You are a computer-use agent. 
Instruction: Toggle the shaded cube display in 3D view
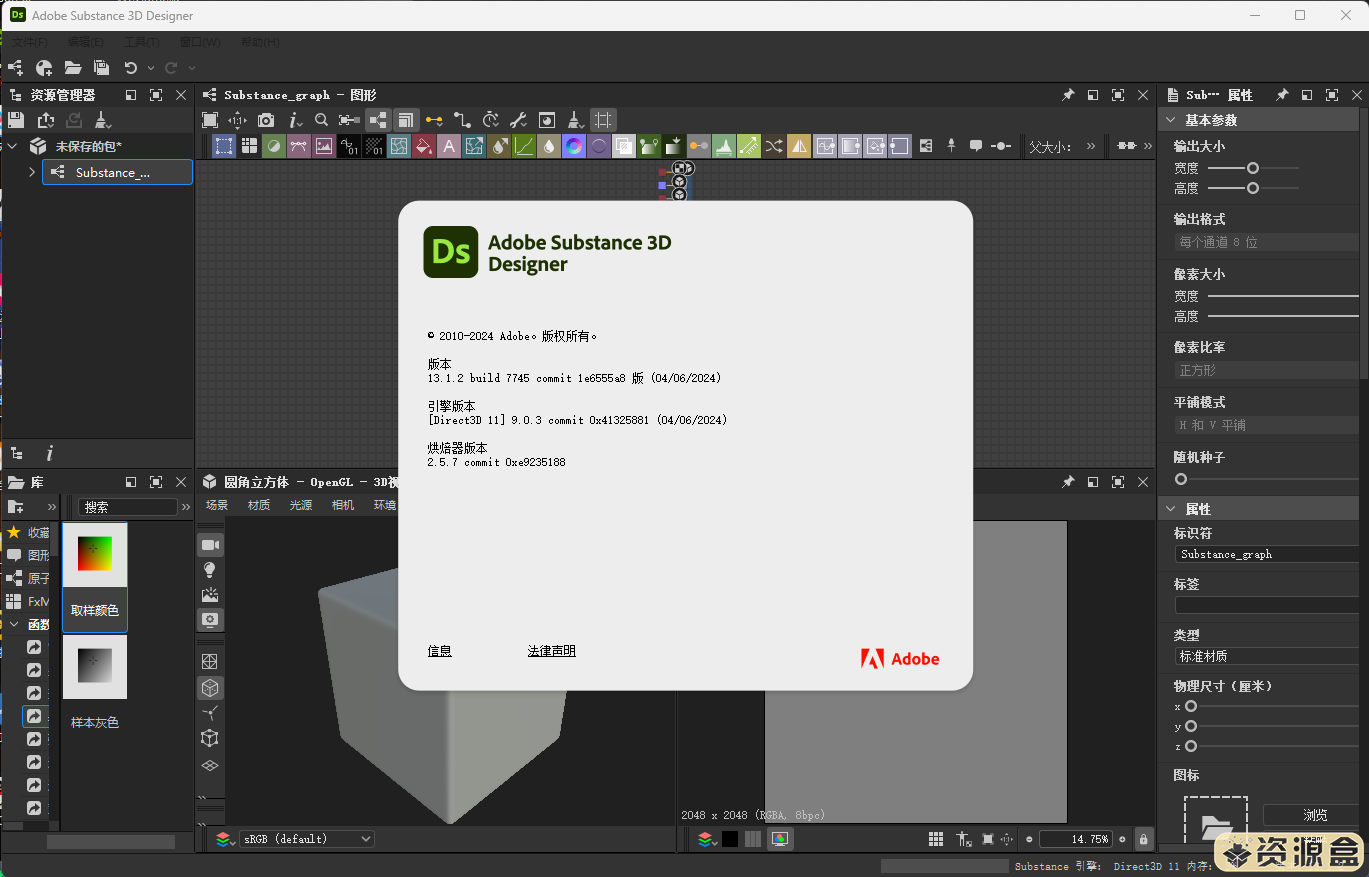pos(210,688)
